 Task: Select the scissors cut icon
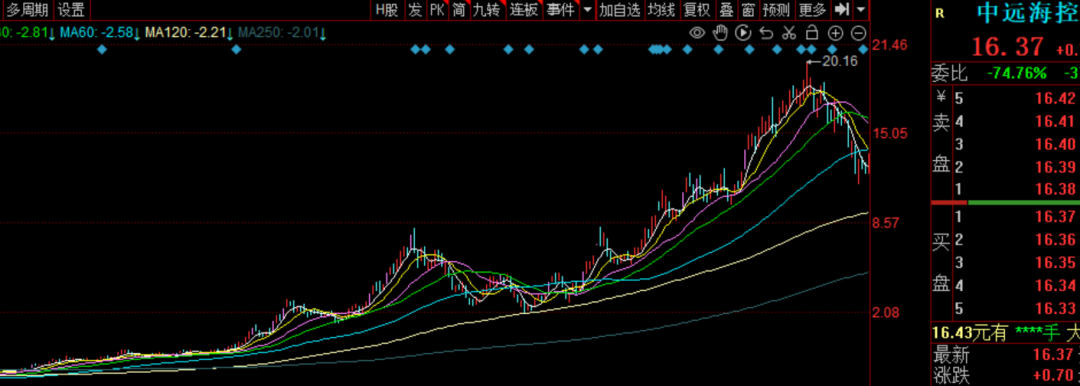click(x=789, y=32)
